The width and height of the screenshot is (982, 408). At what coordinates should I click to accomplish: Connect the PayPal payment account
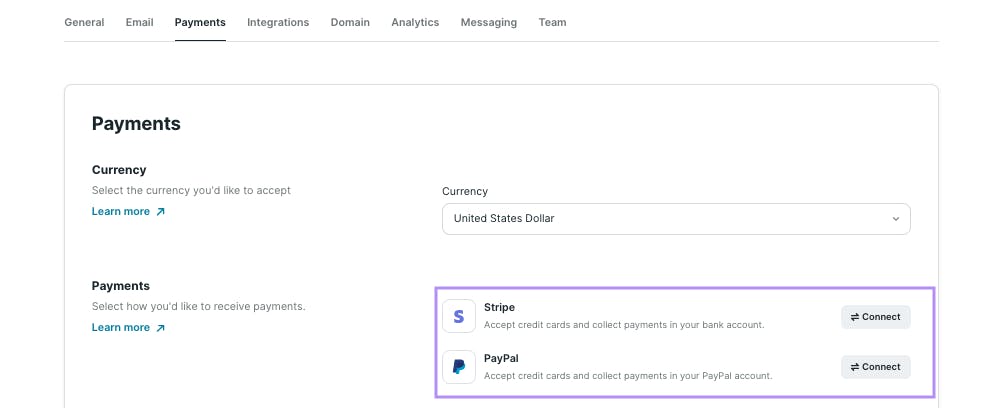click(x=875, y=367)
